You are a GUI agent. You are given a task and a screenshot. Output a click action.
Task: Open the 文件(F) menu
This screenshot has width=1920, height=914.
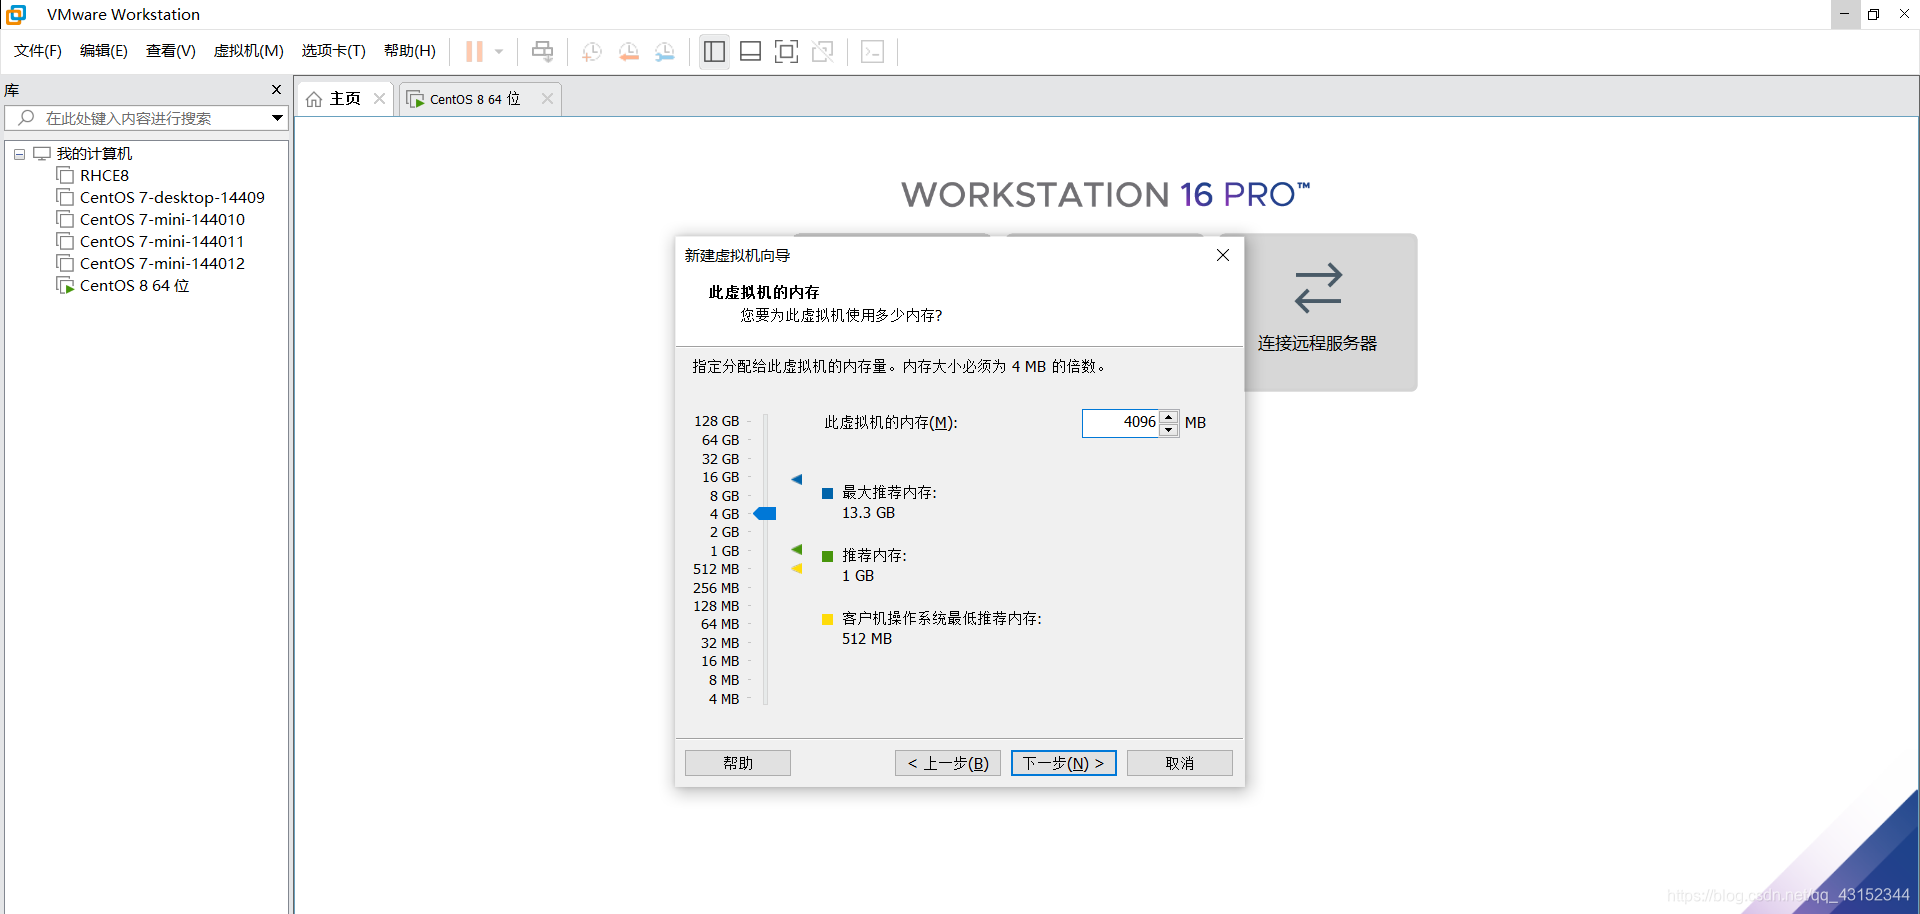pos(38,51)
